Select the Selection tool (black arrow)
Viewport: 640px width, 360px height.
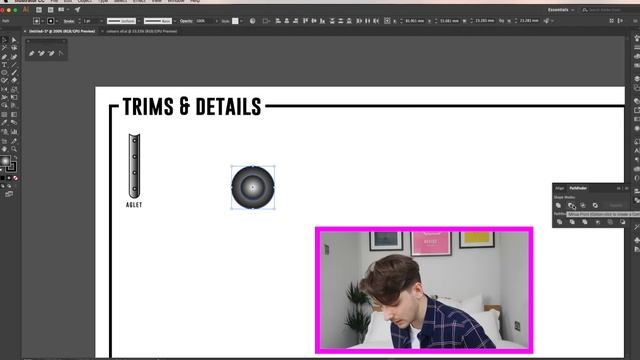click(4, 40)
